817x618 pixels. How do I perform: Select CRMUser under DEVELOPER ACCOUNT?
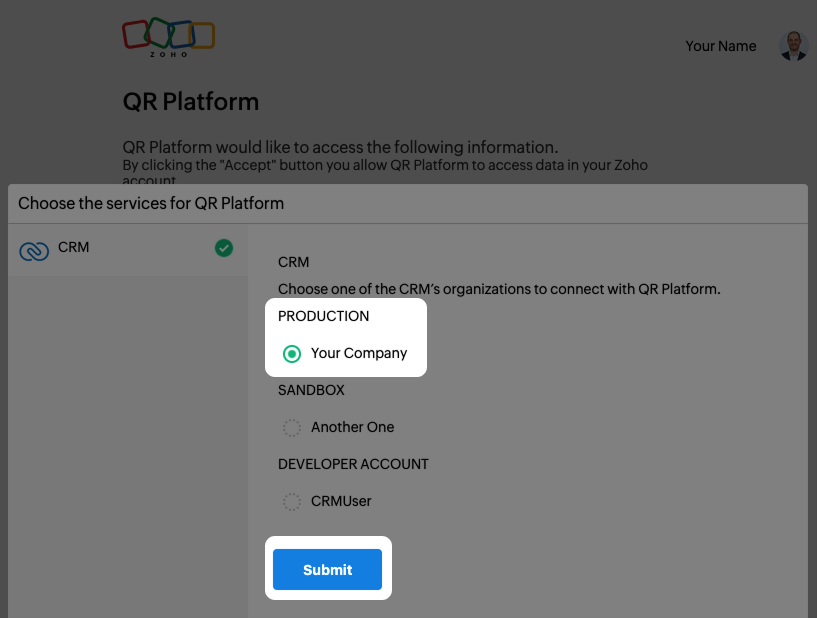point(291,501)
